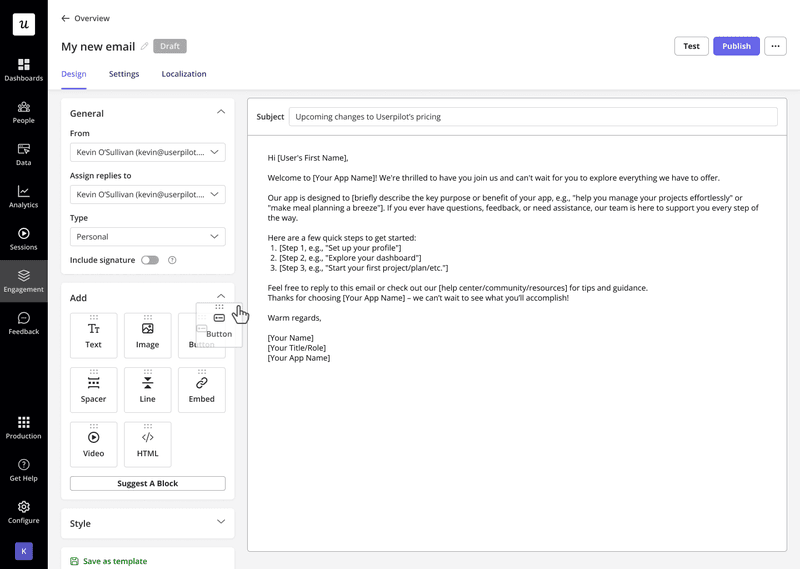
Task: Open Sessions from the sidebar
Action: (23, 238)
